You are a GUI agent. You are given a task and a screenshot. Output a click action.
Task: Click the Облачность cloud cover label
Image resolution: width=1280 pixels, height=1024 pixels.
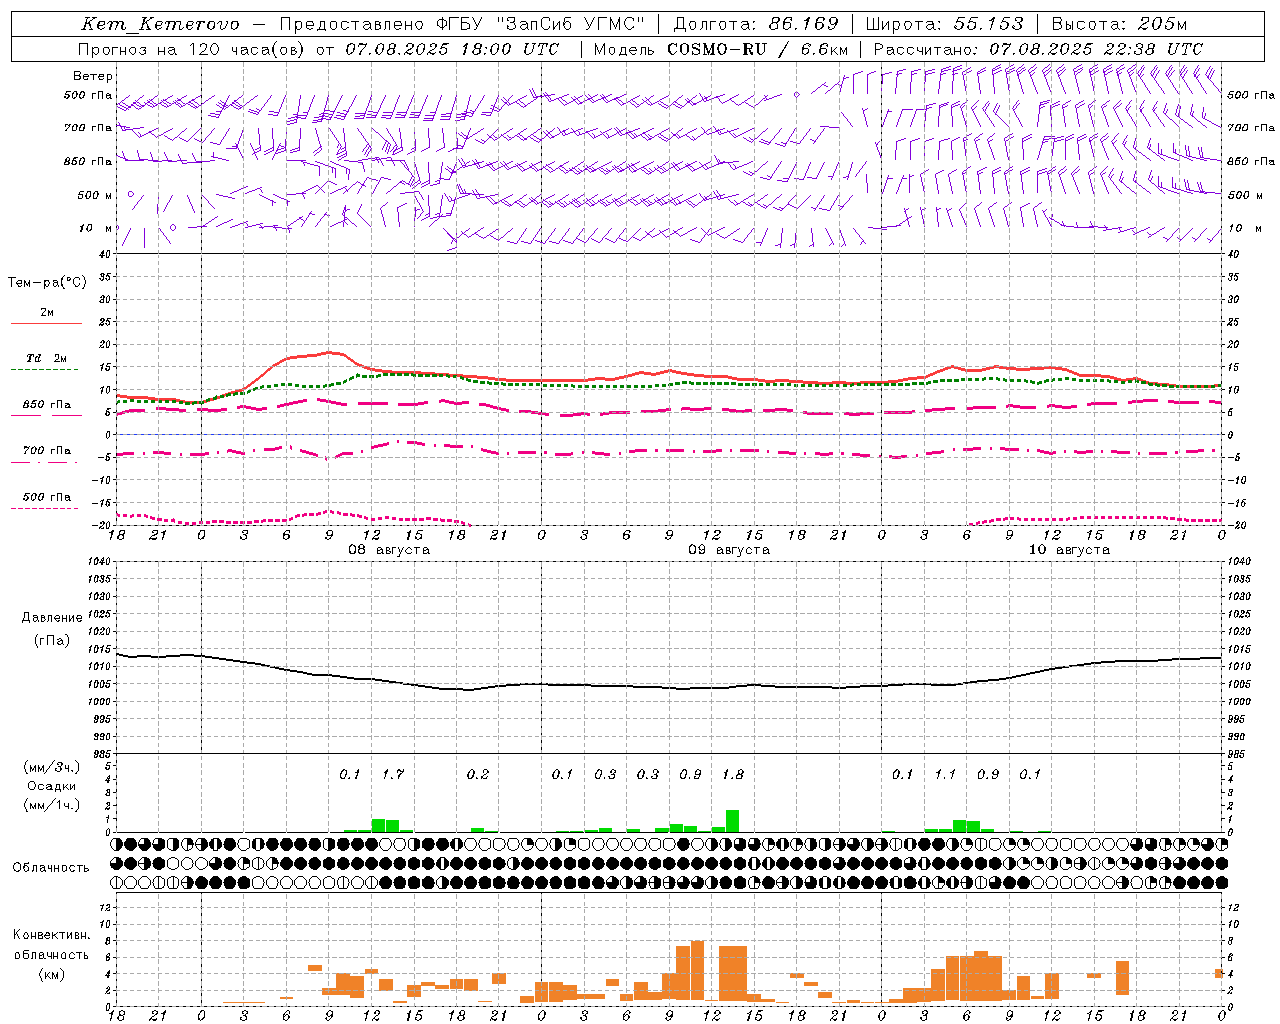pyautogui.click(x=51, y=867)
